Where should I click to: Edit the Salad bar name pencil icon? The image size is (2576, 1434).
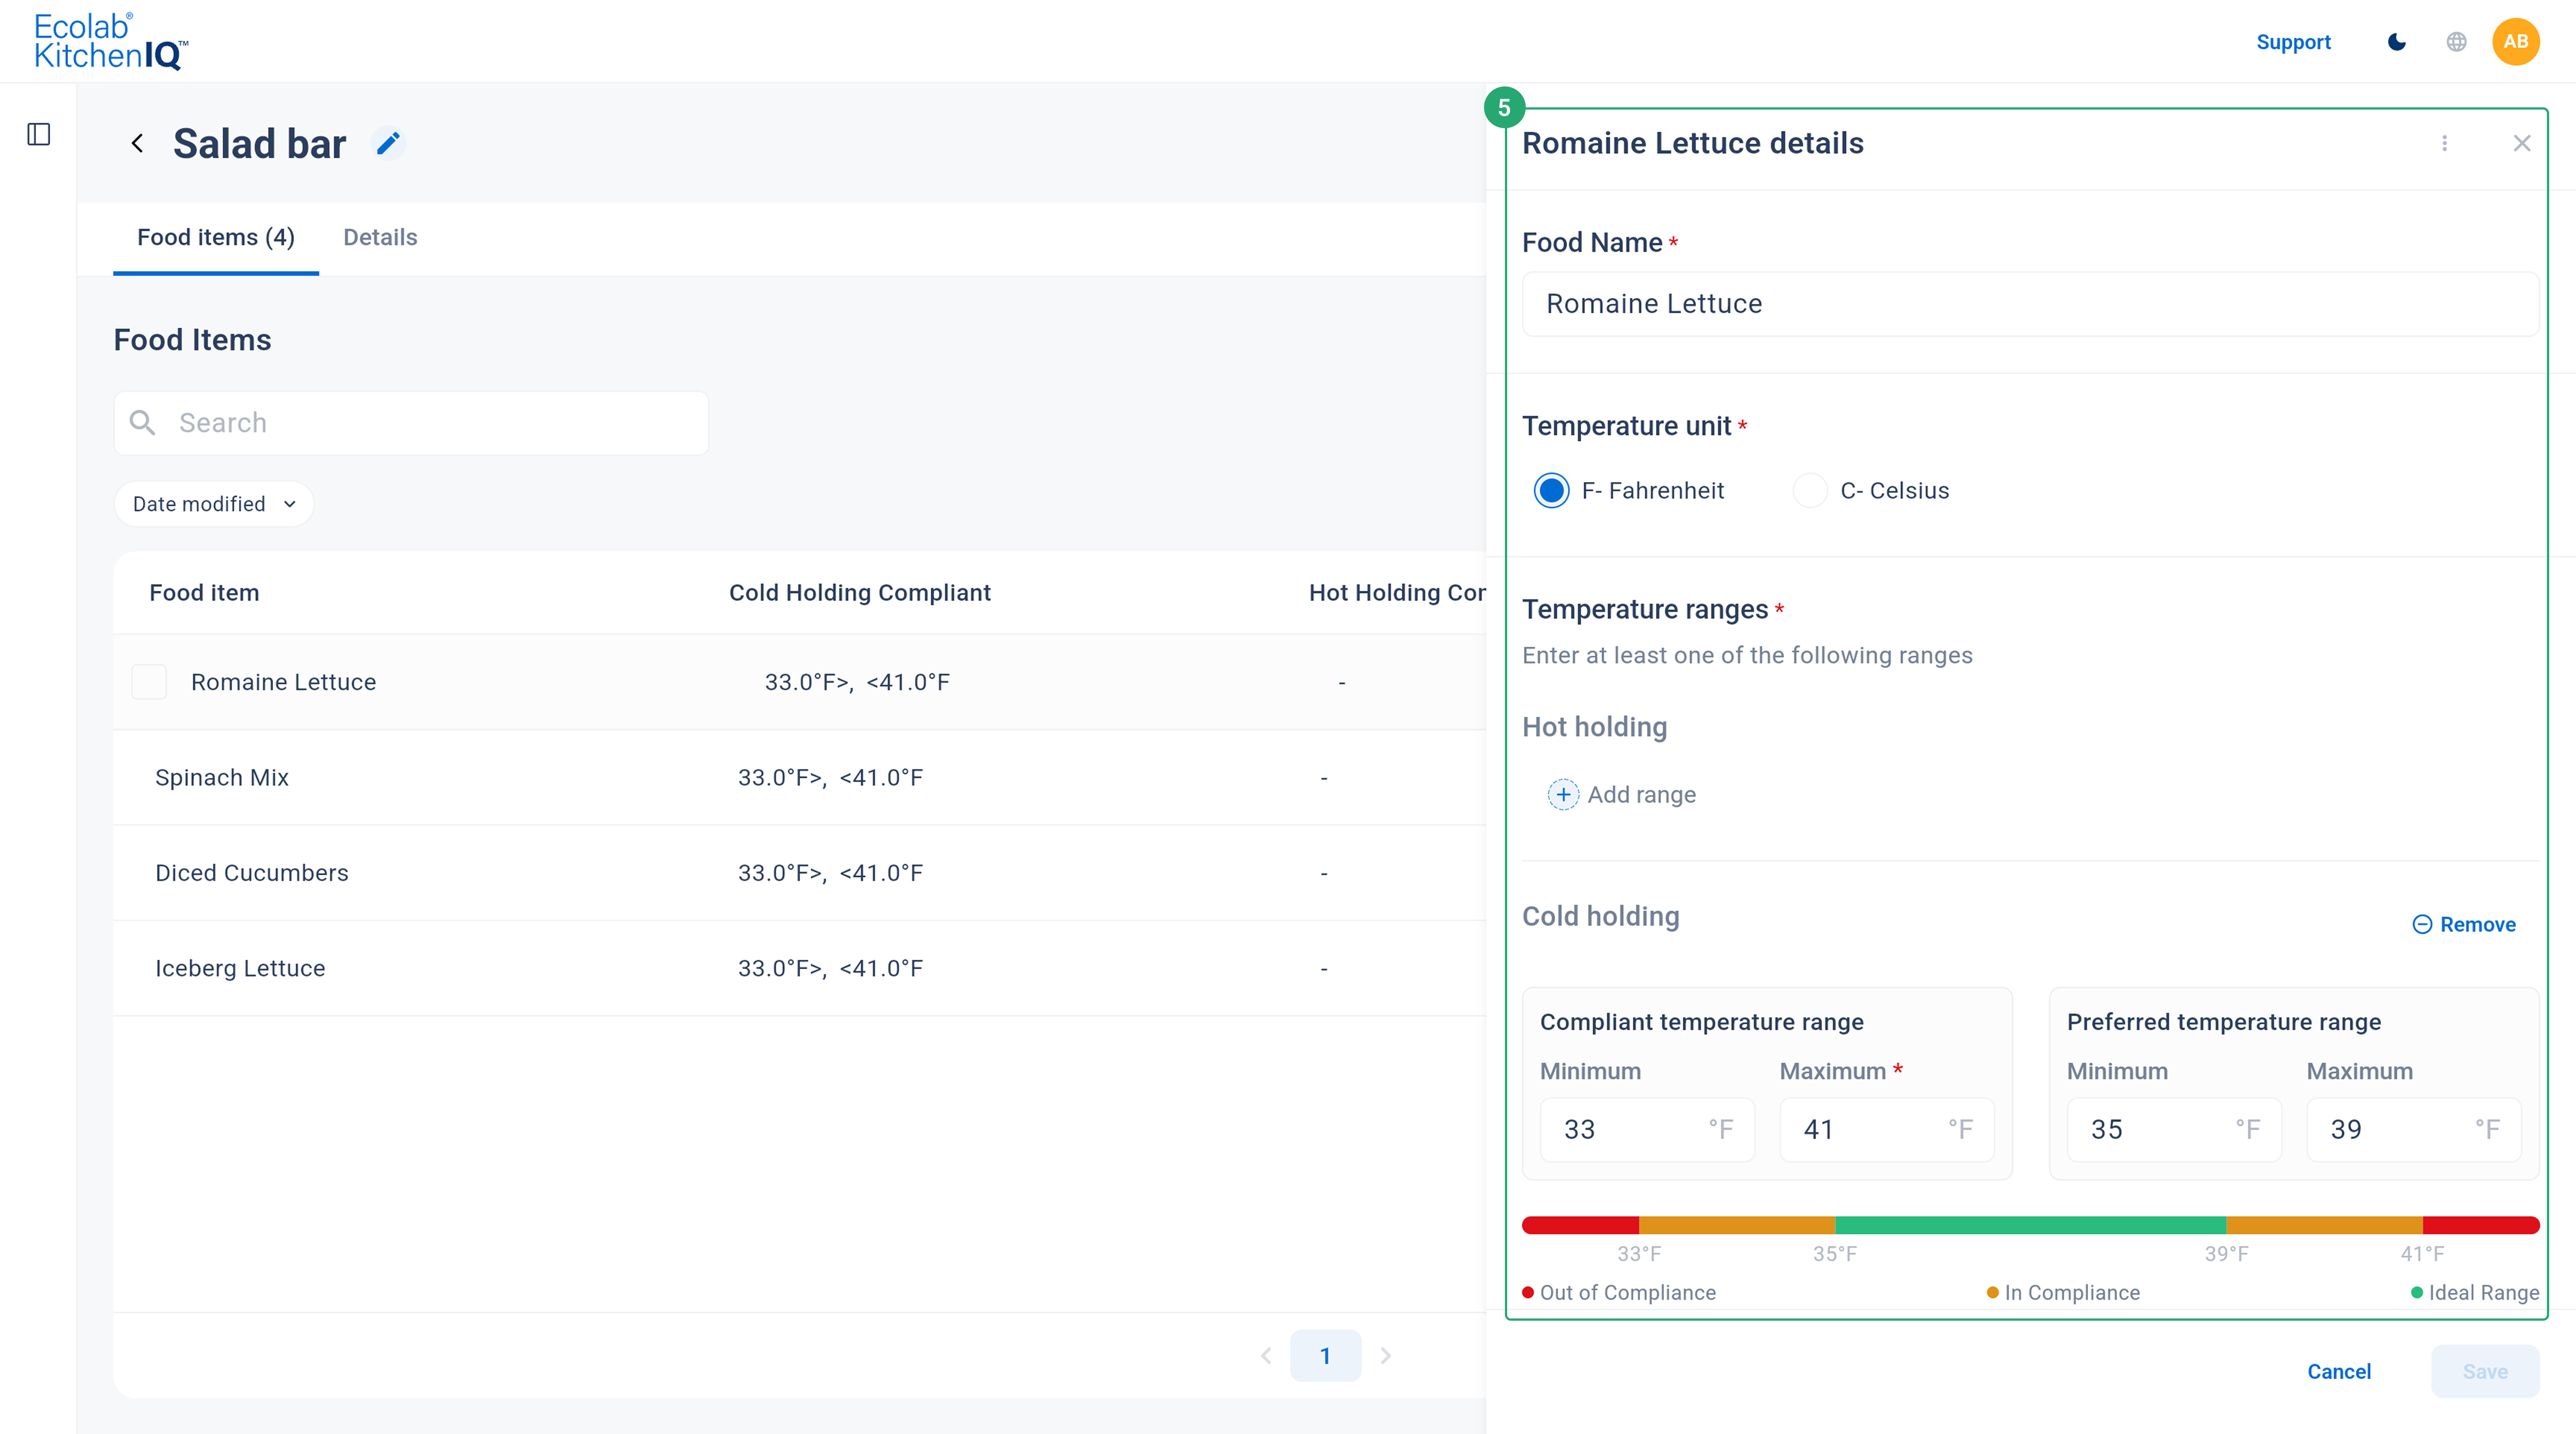click(388, 144)
